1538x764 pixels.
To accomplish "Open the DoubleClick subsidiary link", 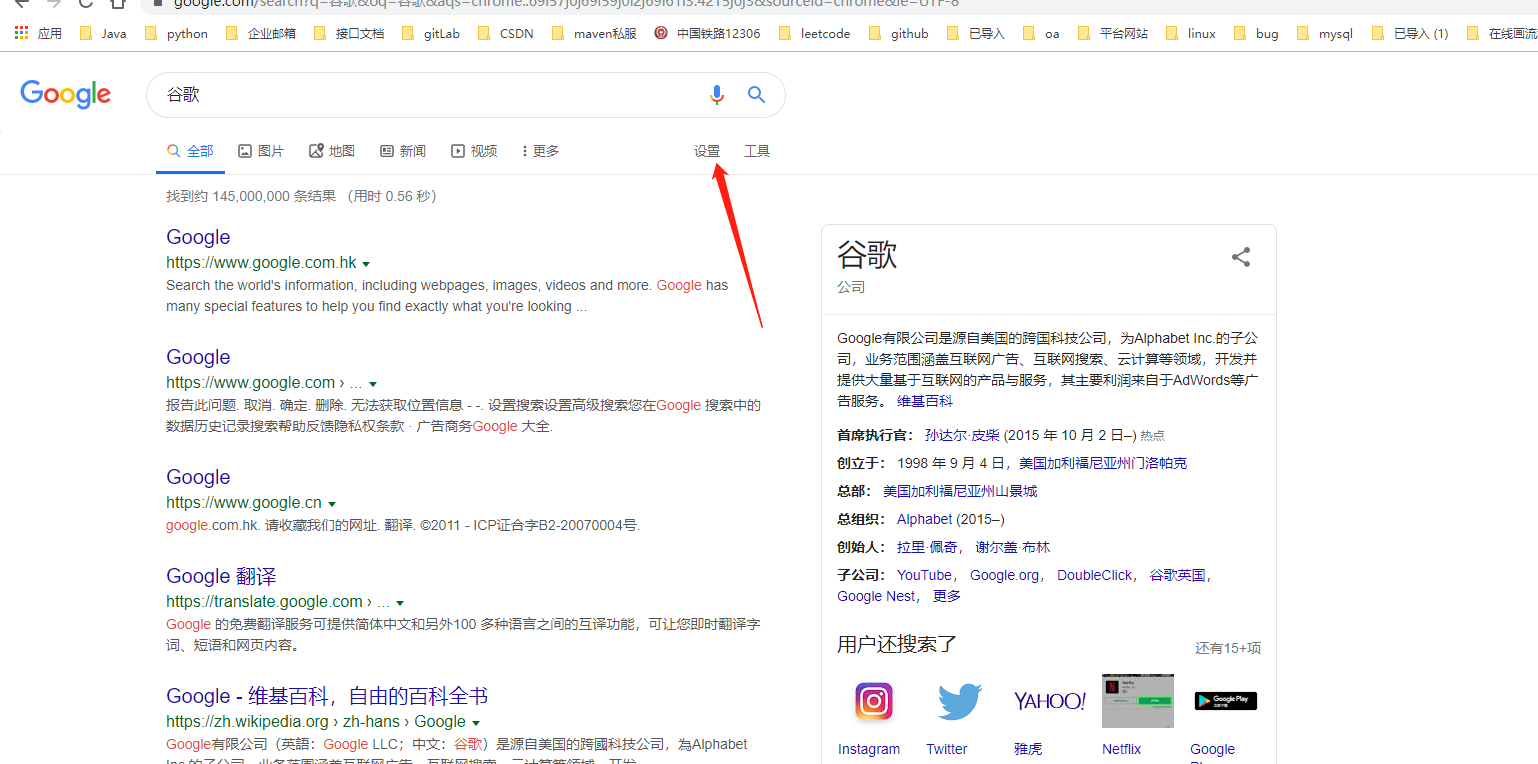I will click(x=1095, y=575).
